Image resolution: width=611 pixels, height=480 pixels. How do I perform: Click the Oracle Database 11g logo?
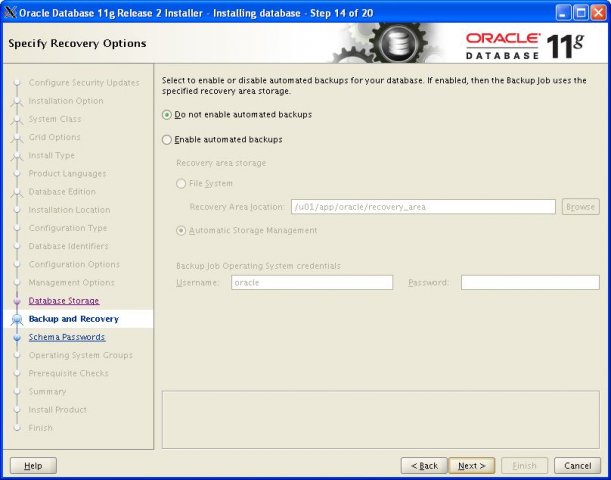(x=525, y=46)
